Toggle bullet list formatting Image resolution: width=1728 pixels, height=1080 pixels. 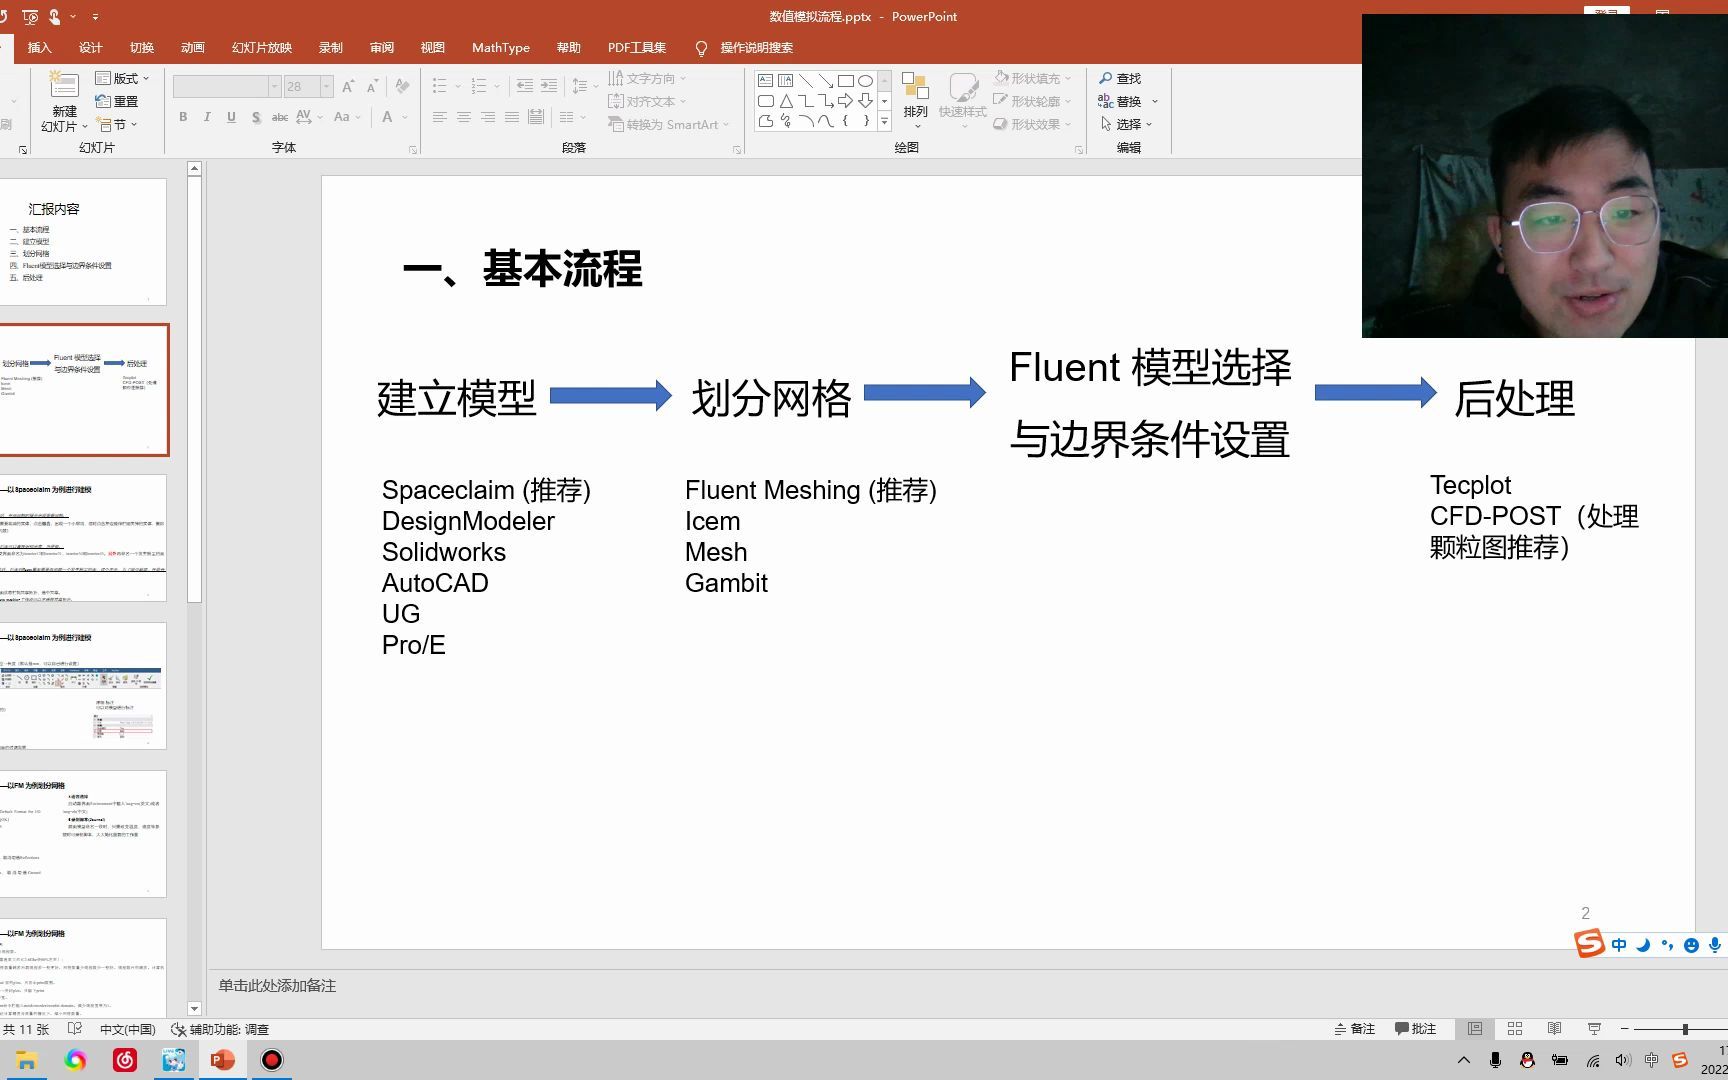pyautogui.click(x=439, y=86)
